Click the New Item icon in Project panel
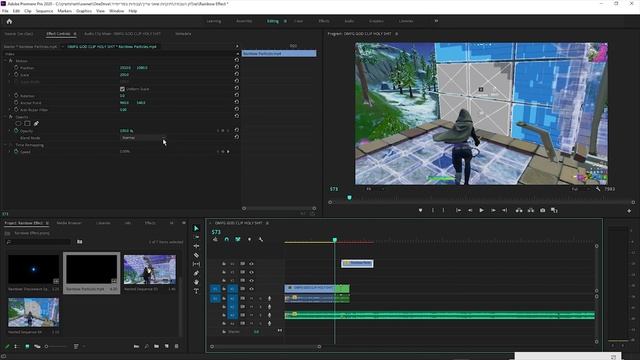640x360 pixels. [167, 346]
